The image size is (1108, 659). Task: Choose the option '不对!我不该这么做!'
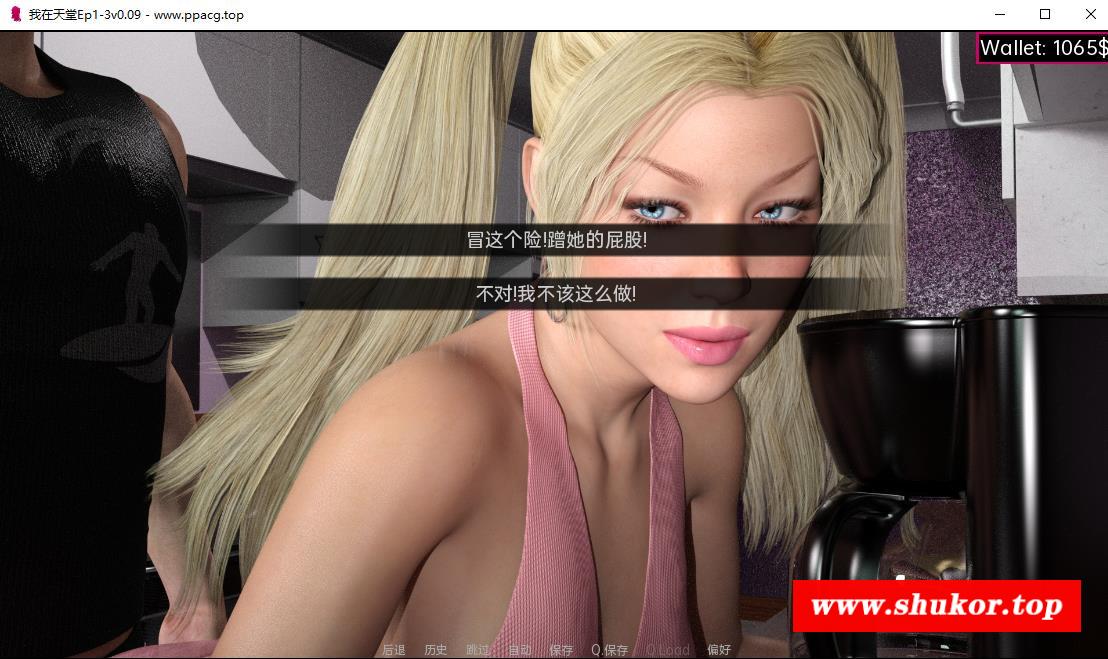coord(556,293)
